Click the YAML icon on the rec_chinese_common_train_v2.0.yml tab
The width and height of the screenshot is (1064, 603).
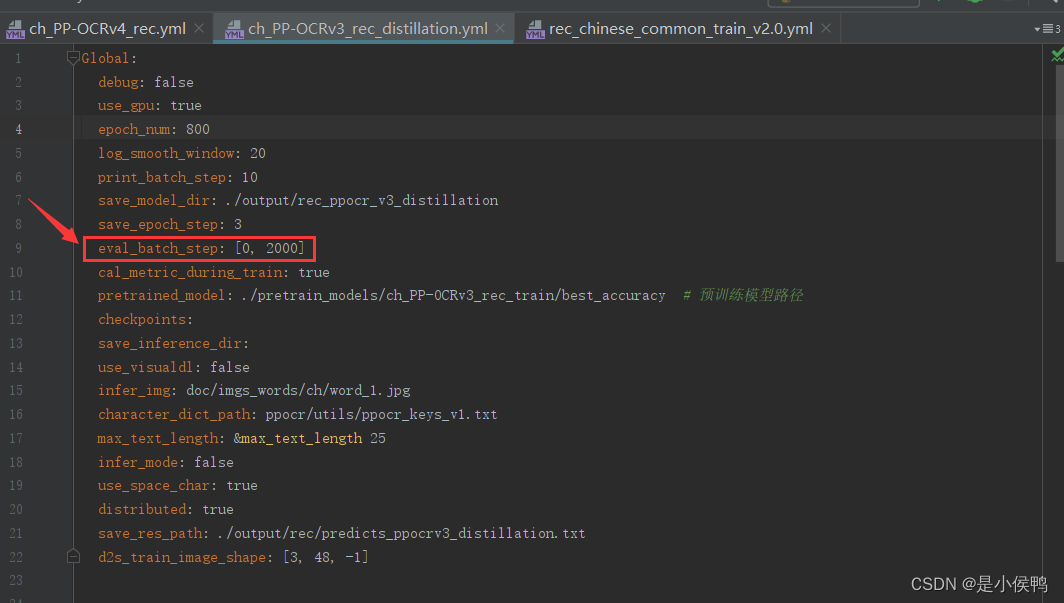(x=535, y=29)
